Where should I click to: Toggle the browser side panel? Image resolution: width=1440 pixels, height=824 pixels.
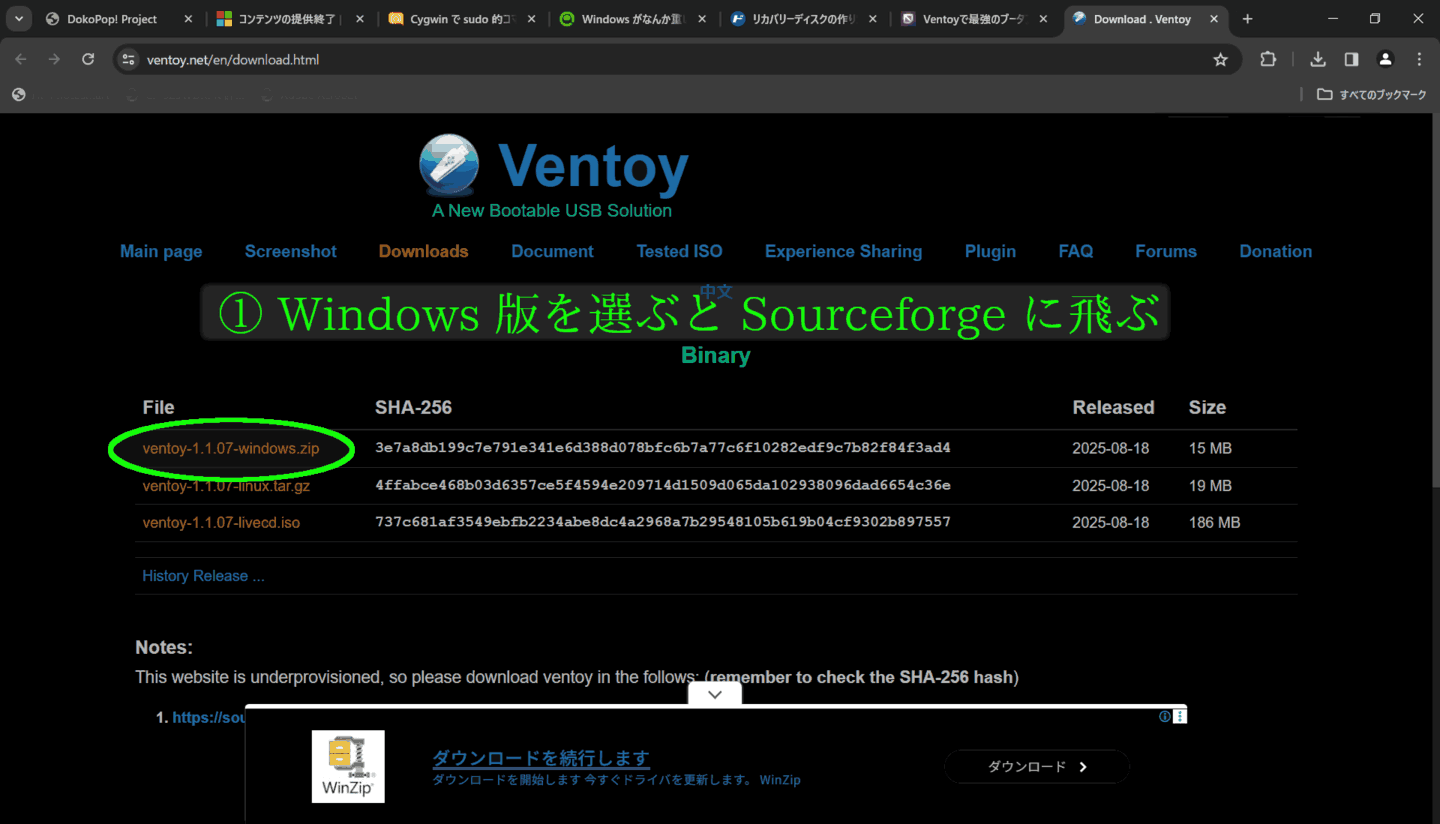(1351, 59)
